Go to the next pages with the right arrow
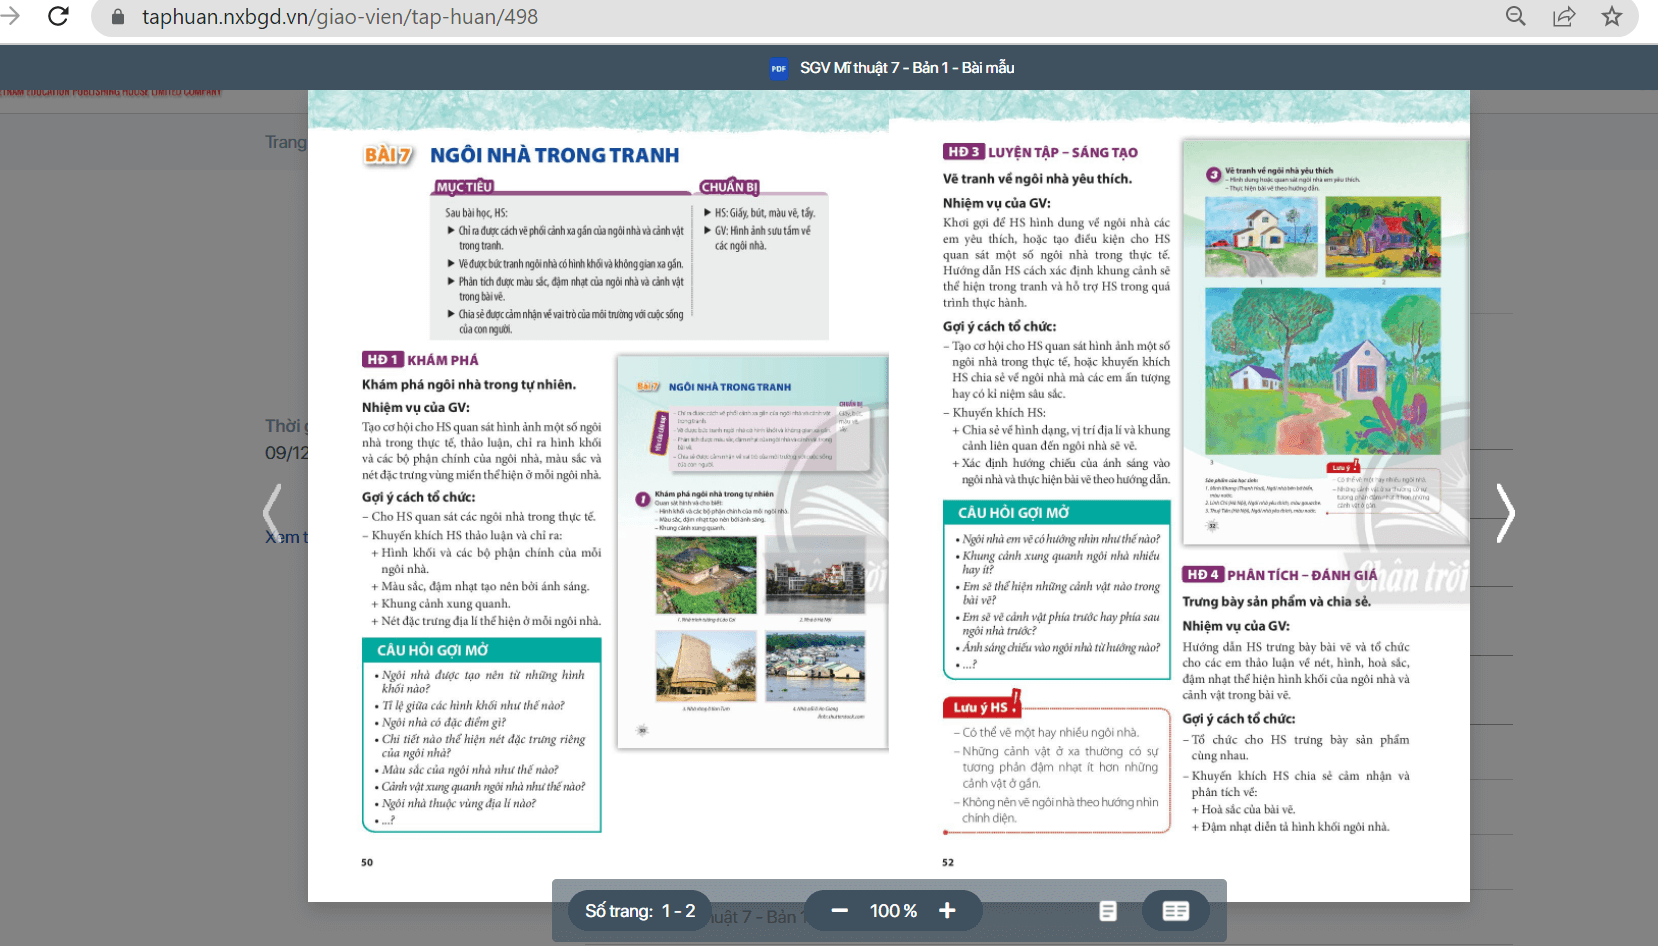Screen dimensions: 1658x946 1504,513
